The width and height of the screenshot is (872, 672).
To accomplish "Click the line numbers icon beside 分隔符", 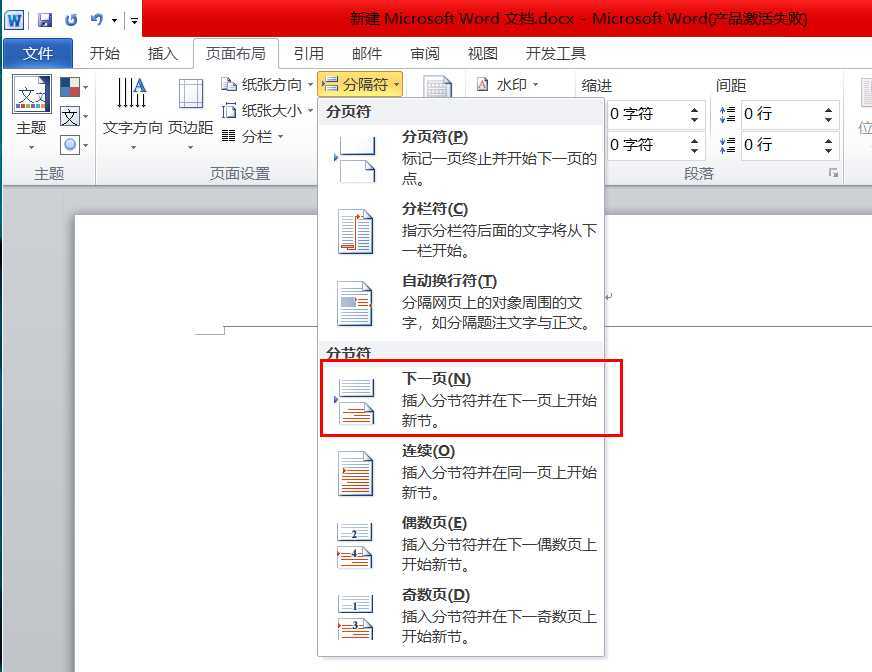I will (x=438, y=86).
